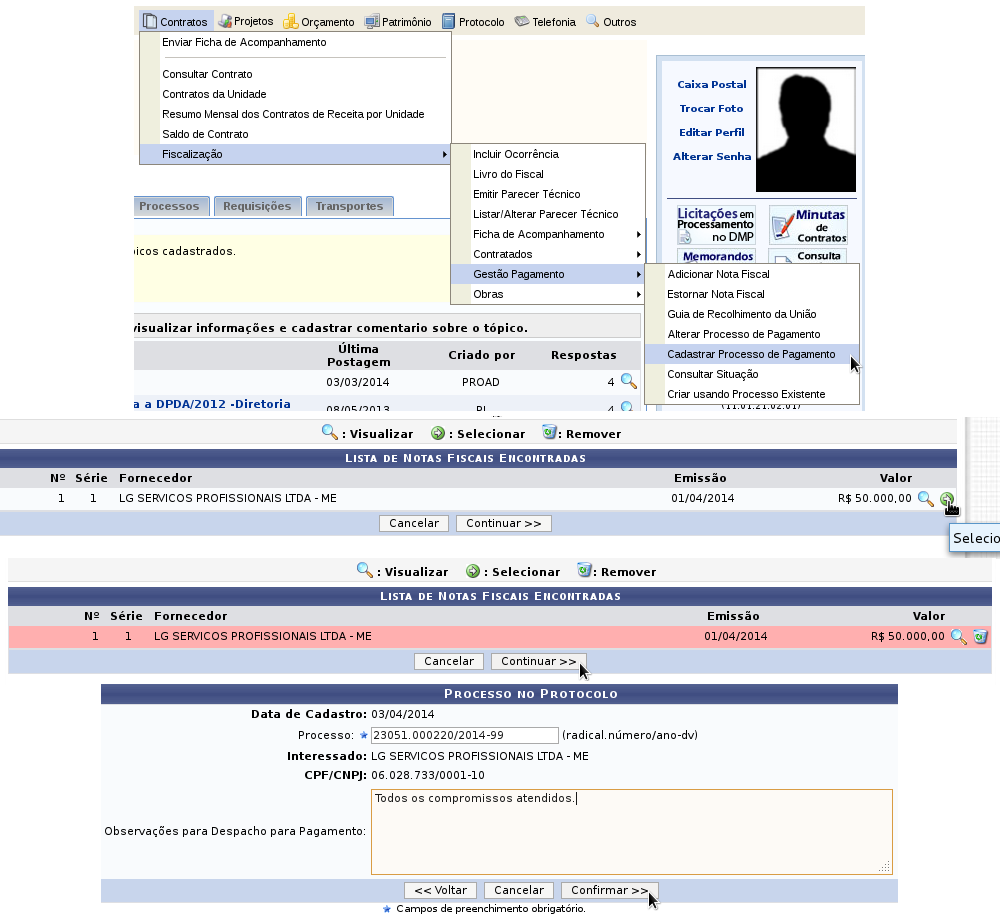Cancel the second notas fiscais list
The image size is (1000, 918).
click(449, 662)
